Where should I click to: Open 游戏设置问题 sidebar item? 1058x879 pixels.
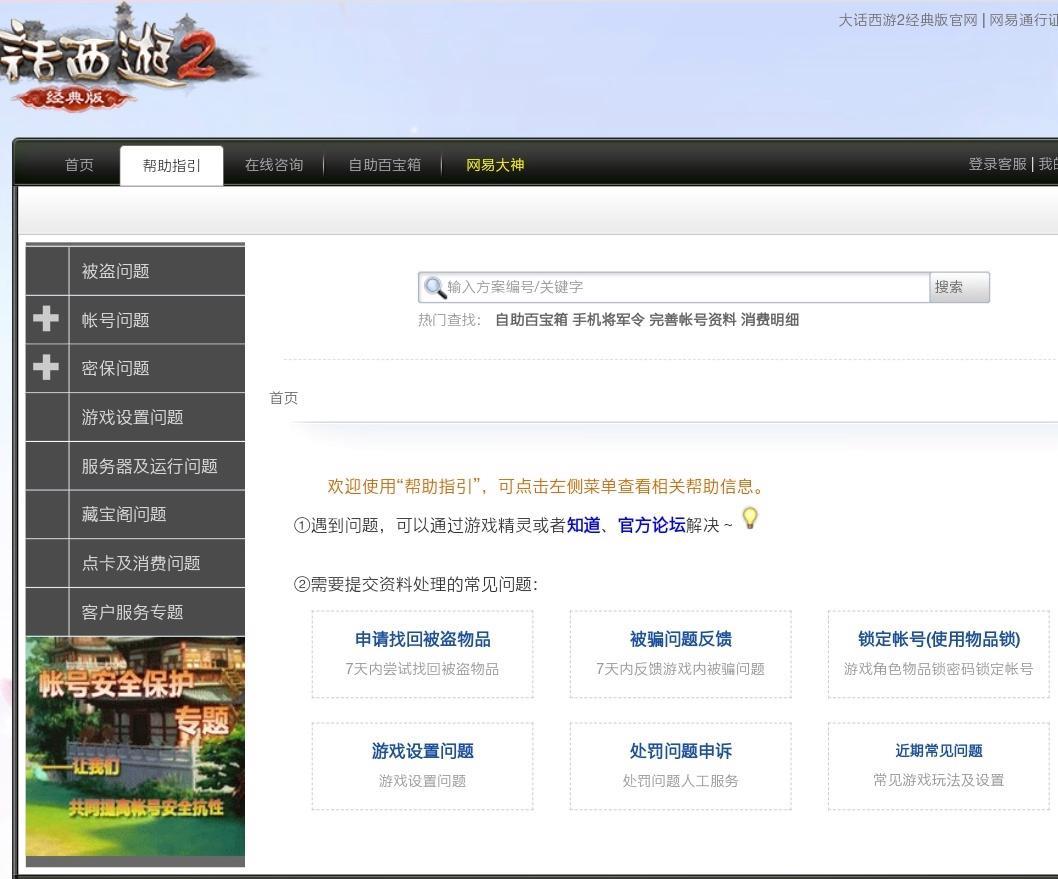point(135,418)
